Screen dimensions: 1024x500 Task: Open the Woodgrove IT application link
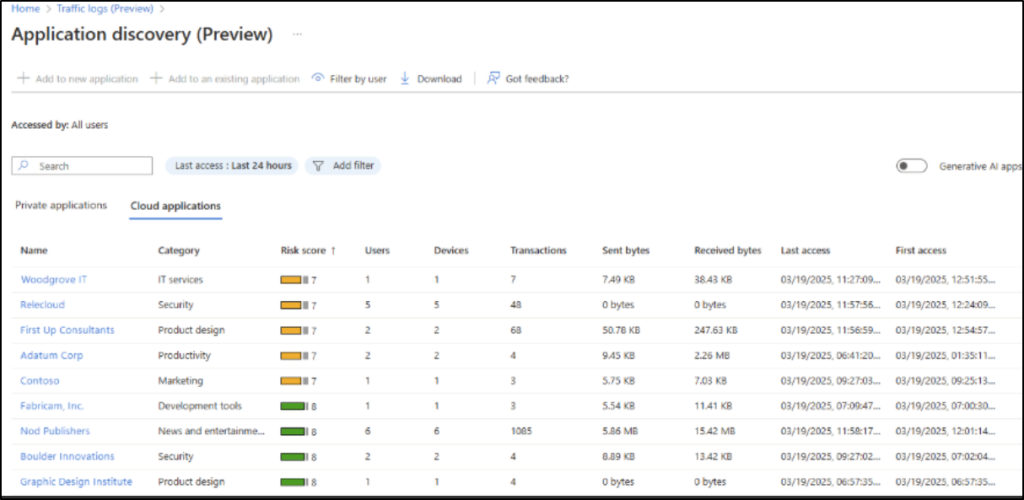pos(54,279)
